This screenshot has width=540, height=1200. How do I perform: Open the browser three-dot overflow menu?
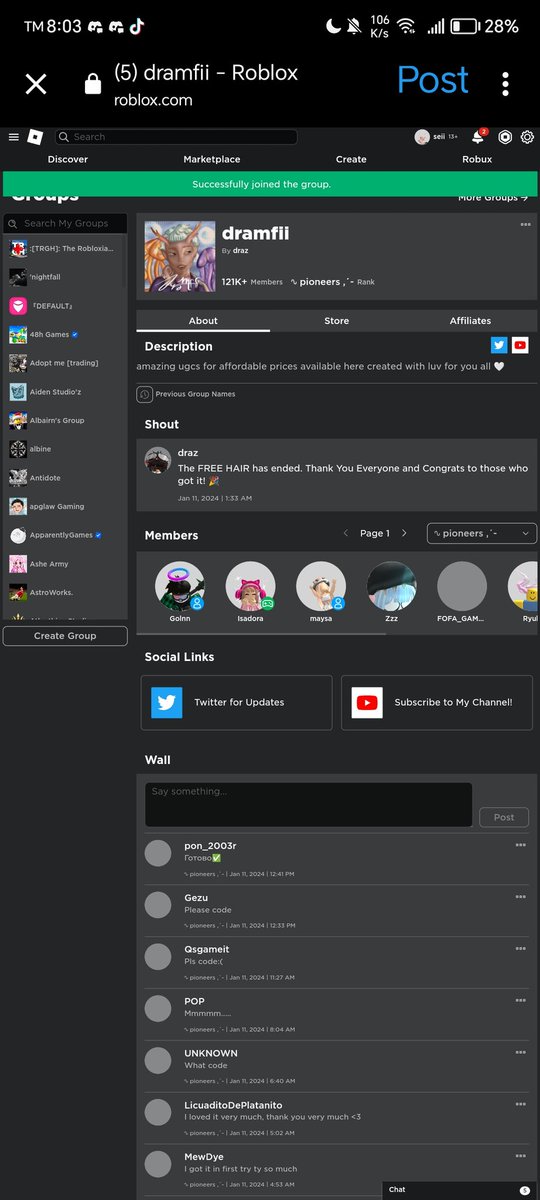[506, 84]
